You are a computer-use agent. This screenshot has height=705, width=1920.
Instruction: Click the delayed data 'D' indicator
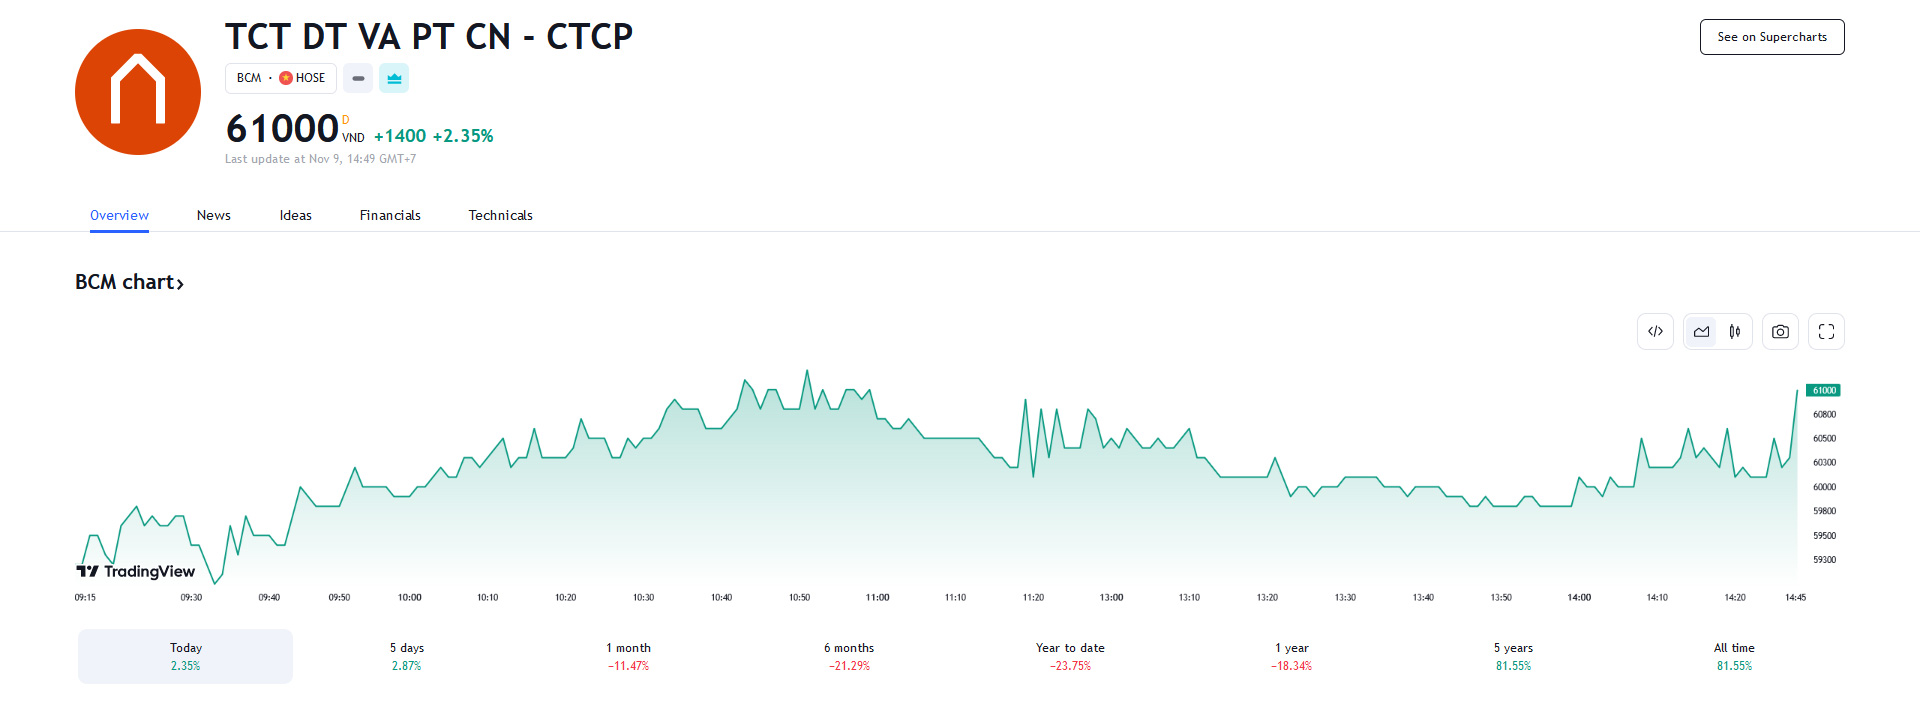(346, 120)
